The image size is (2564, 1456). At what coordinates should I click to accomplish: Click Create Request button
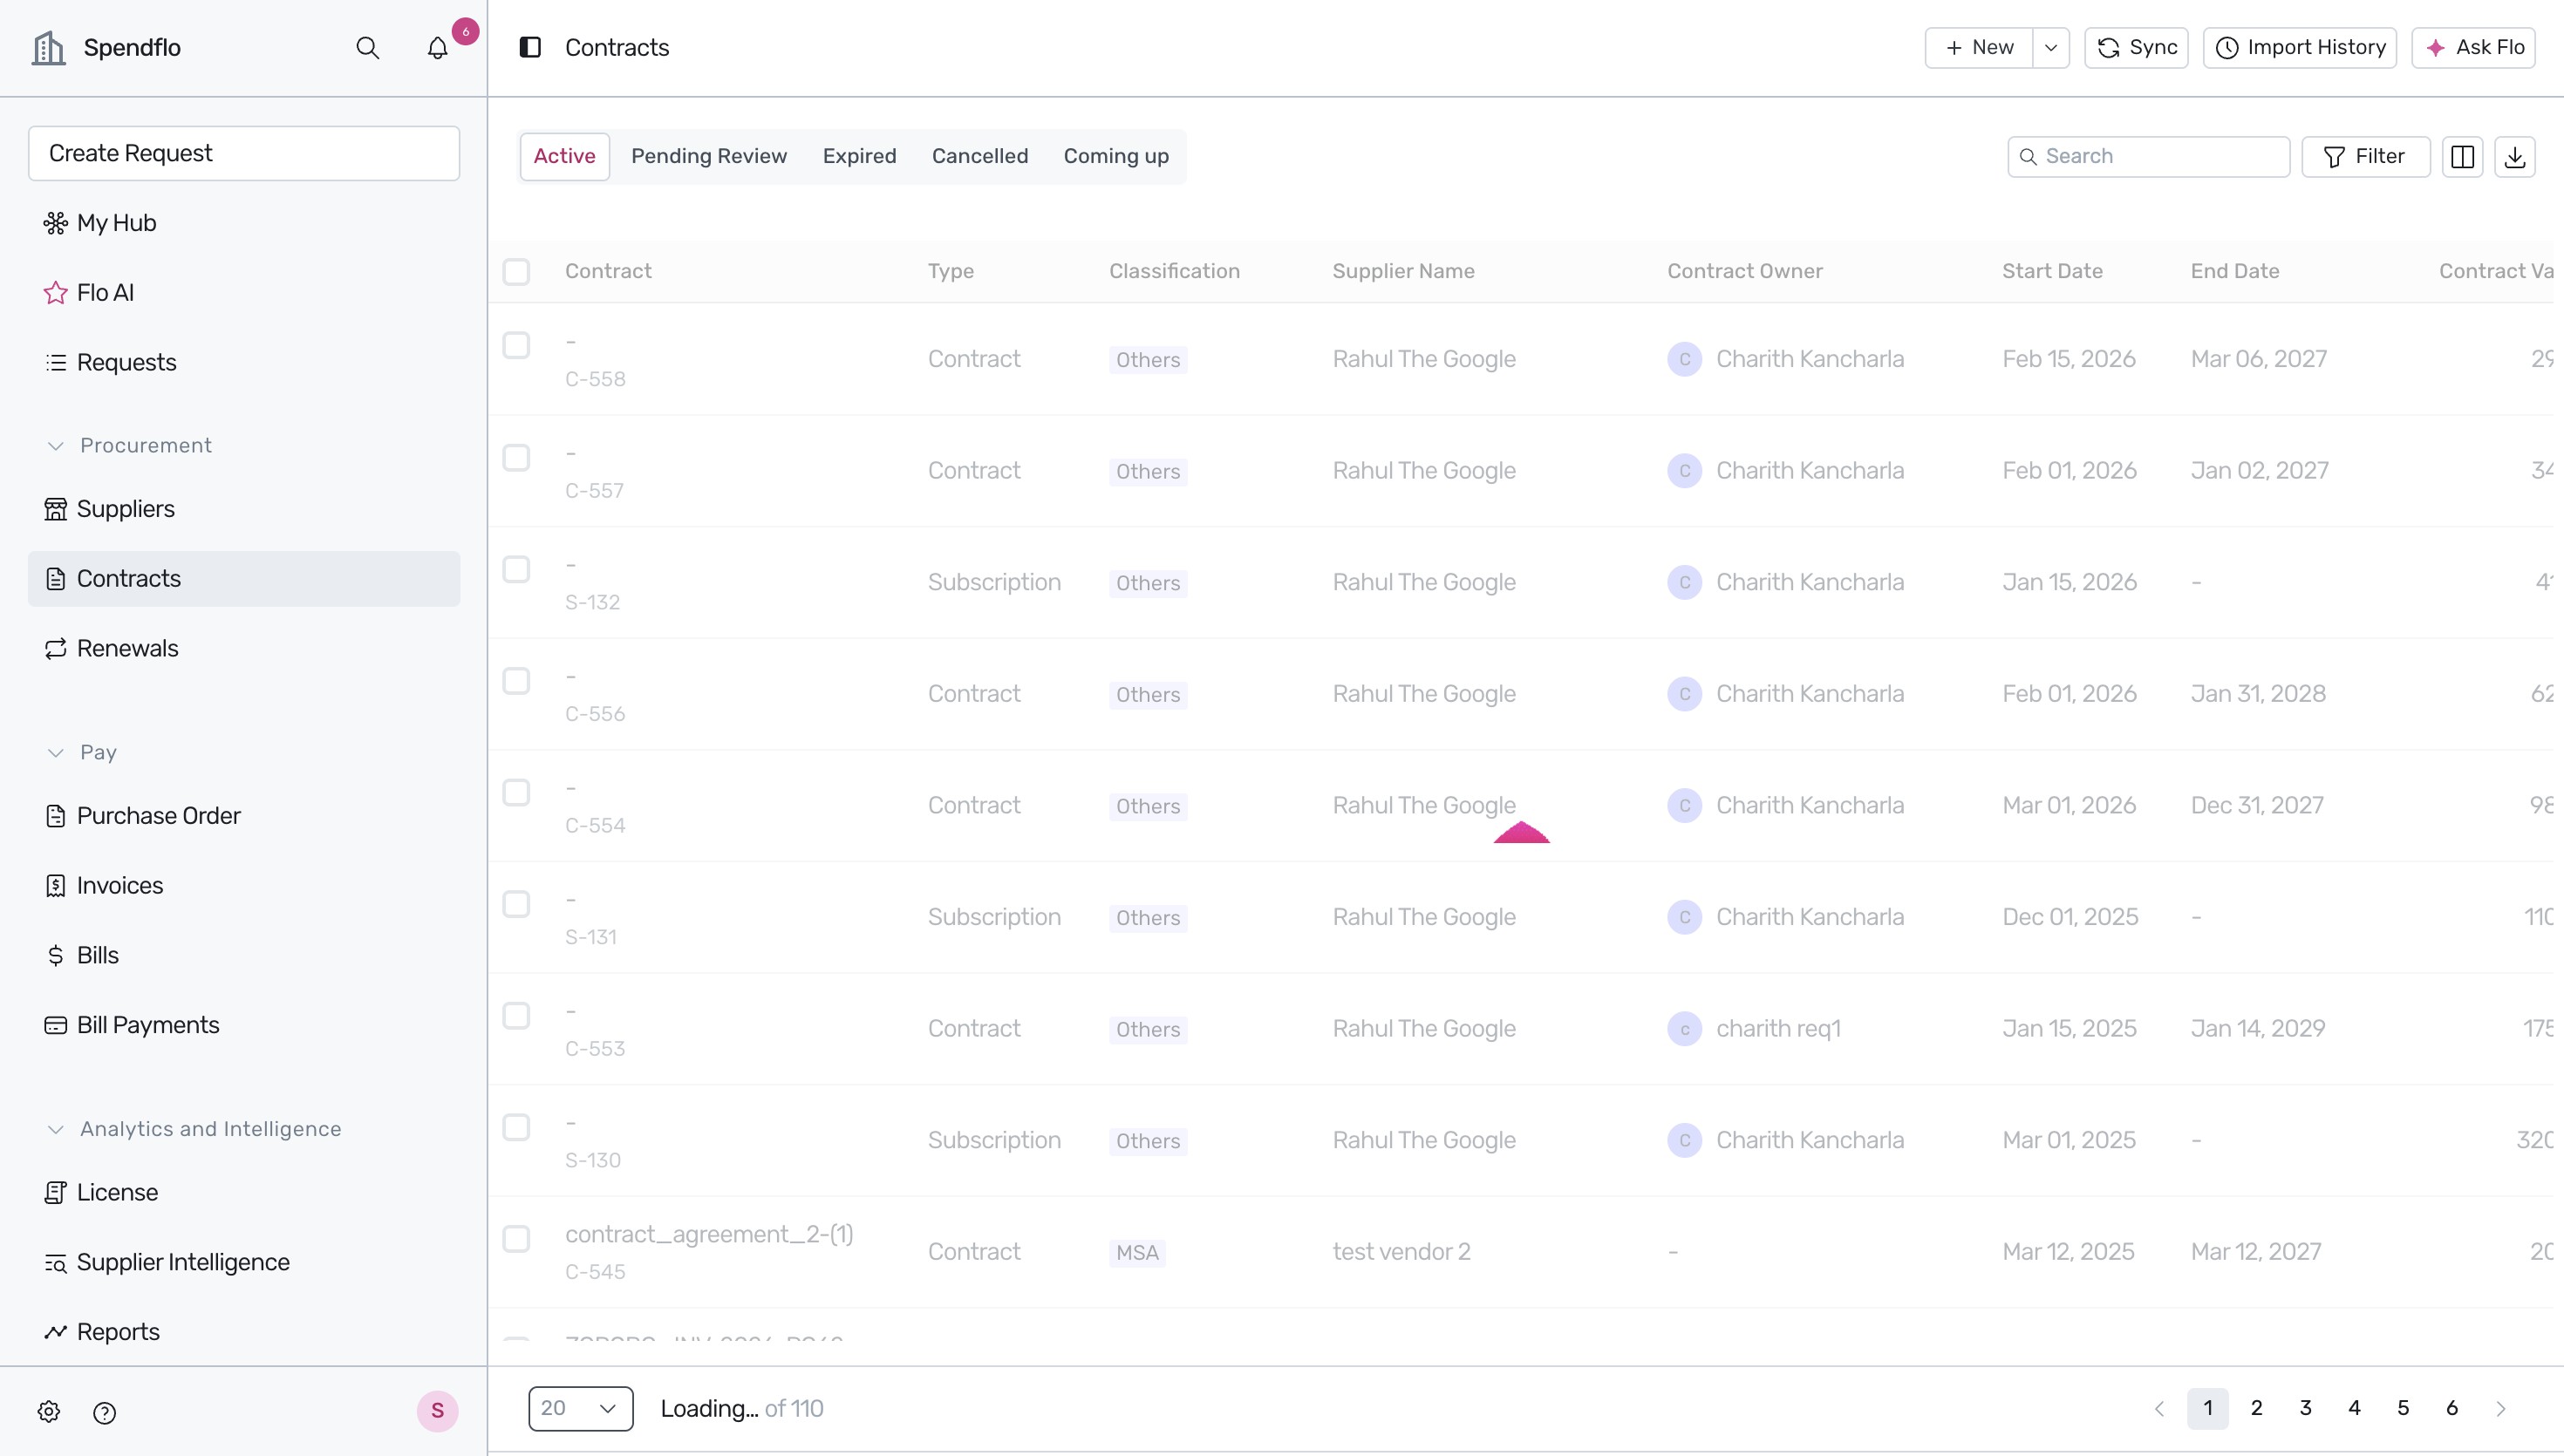tap(244, 153)
